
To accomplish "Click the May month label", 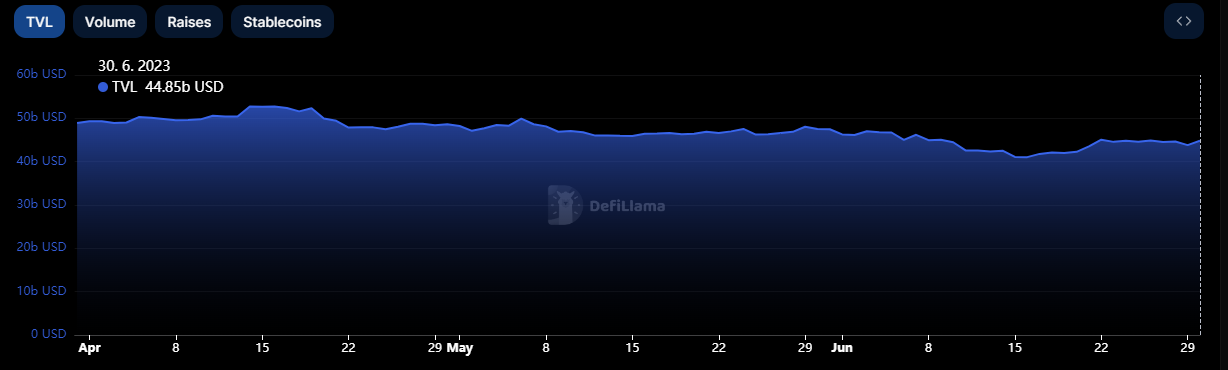I will [x=459, y=349].
